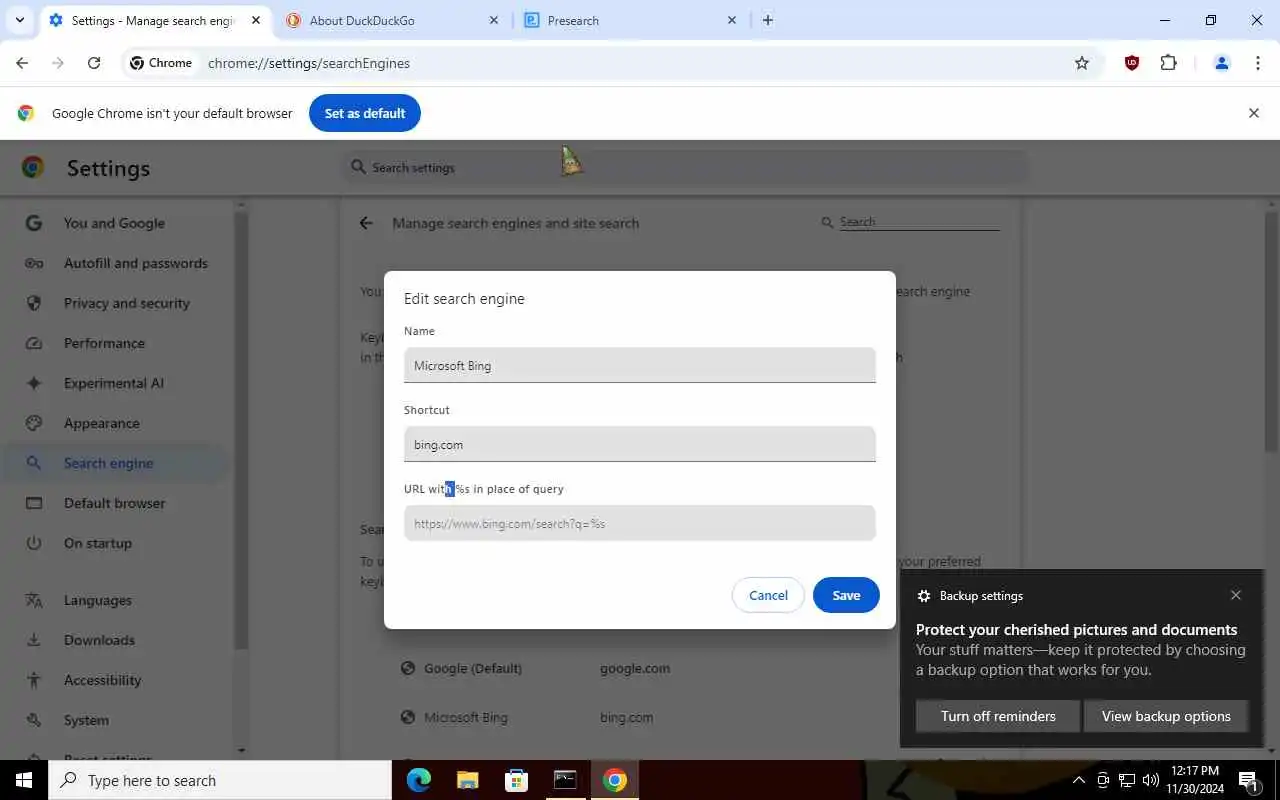Select the Settings - Manage search engines tab
1280x800 pixels.
point(156,20)
